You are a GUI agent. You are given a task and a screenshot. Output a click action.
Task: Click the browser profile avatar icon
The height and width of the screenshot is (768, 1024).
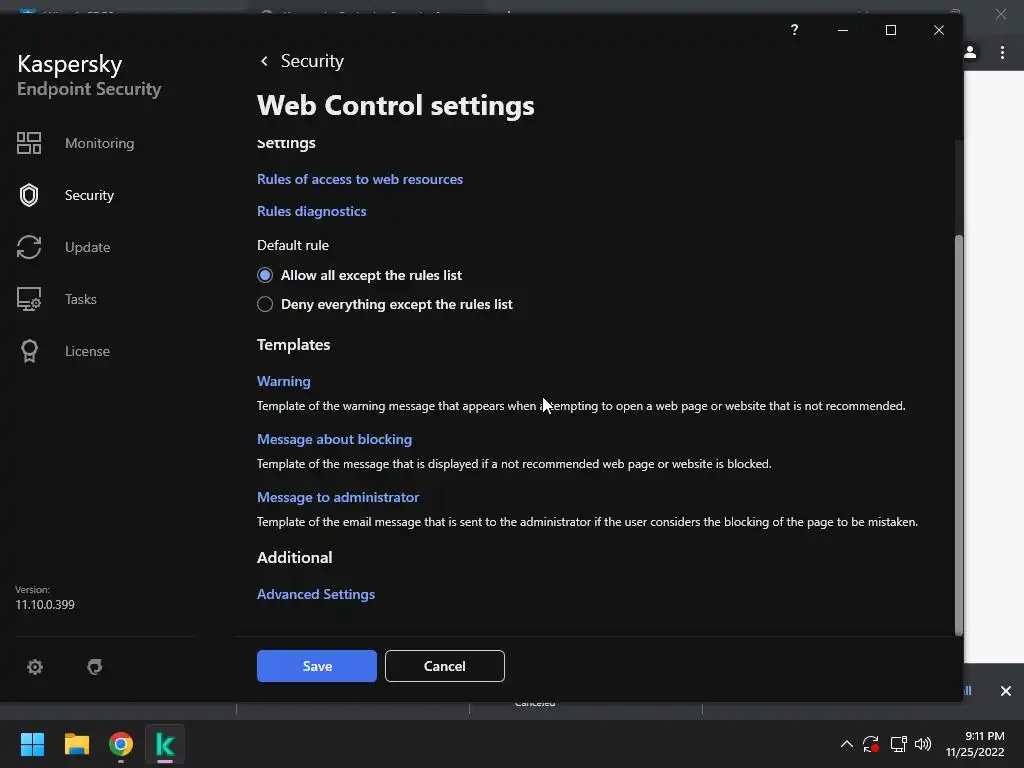click(970, 52)
